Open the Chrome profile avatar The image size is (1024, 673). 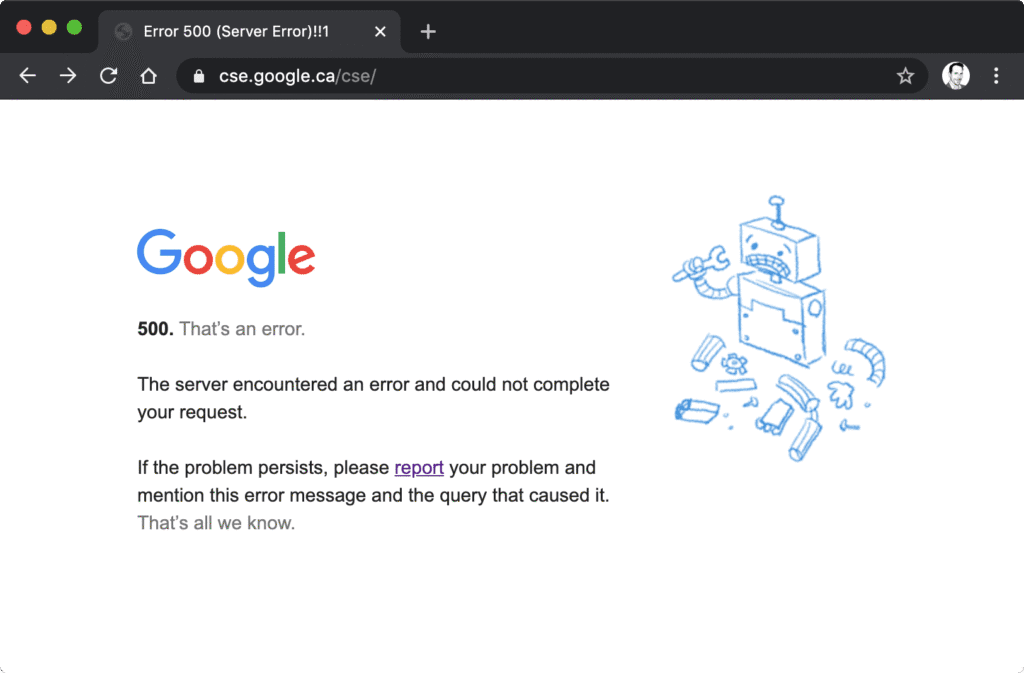[x=955, y=75]
